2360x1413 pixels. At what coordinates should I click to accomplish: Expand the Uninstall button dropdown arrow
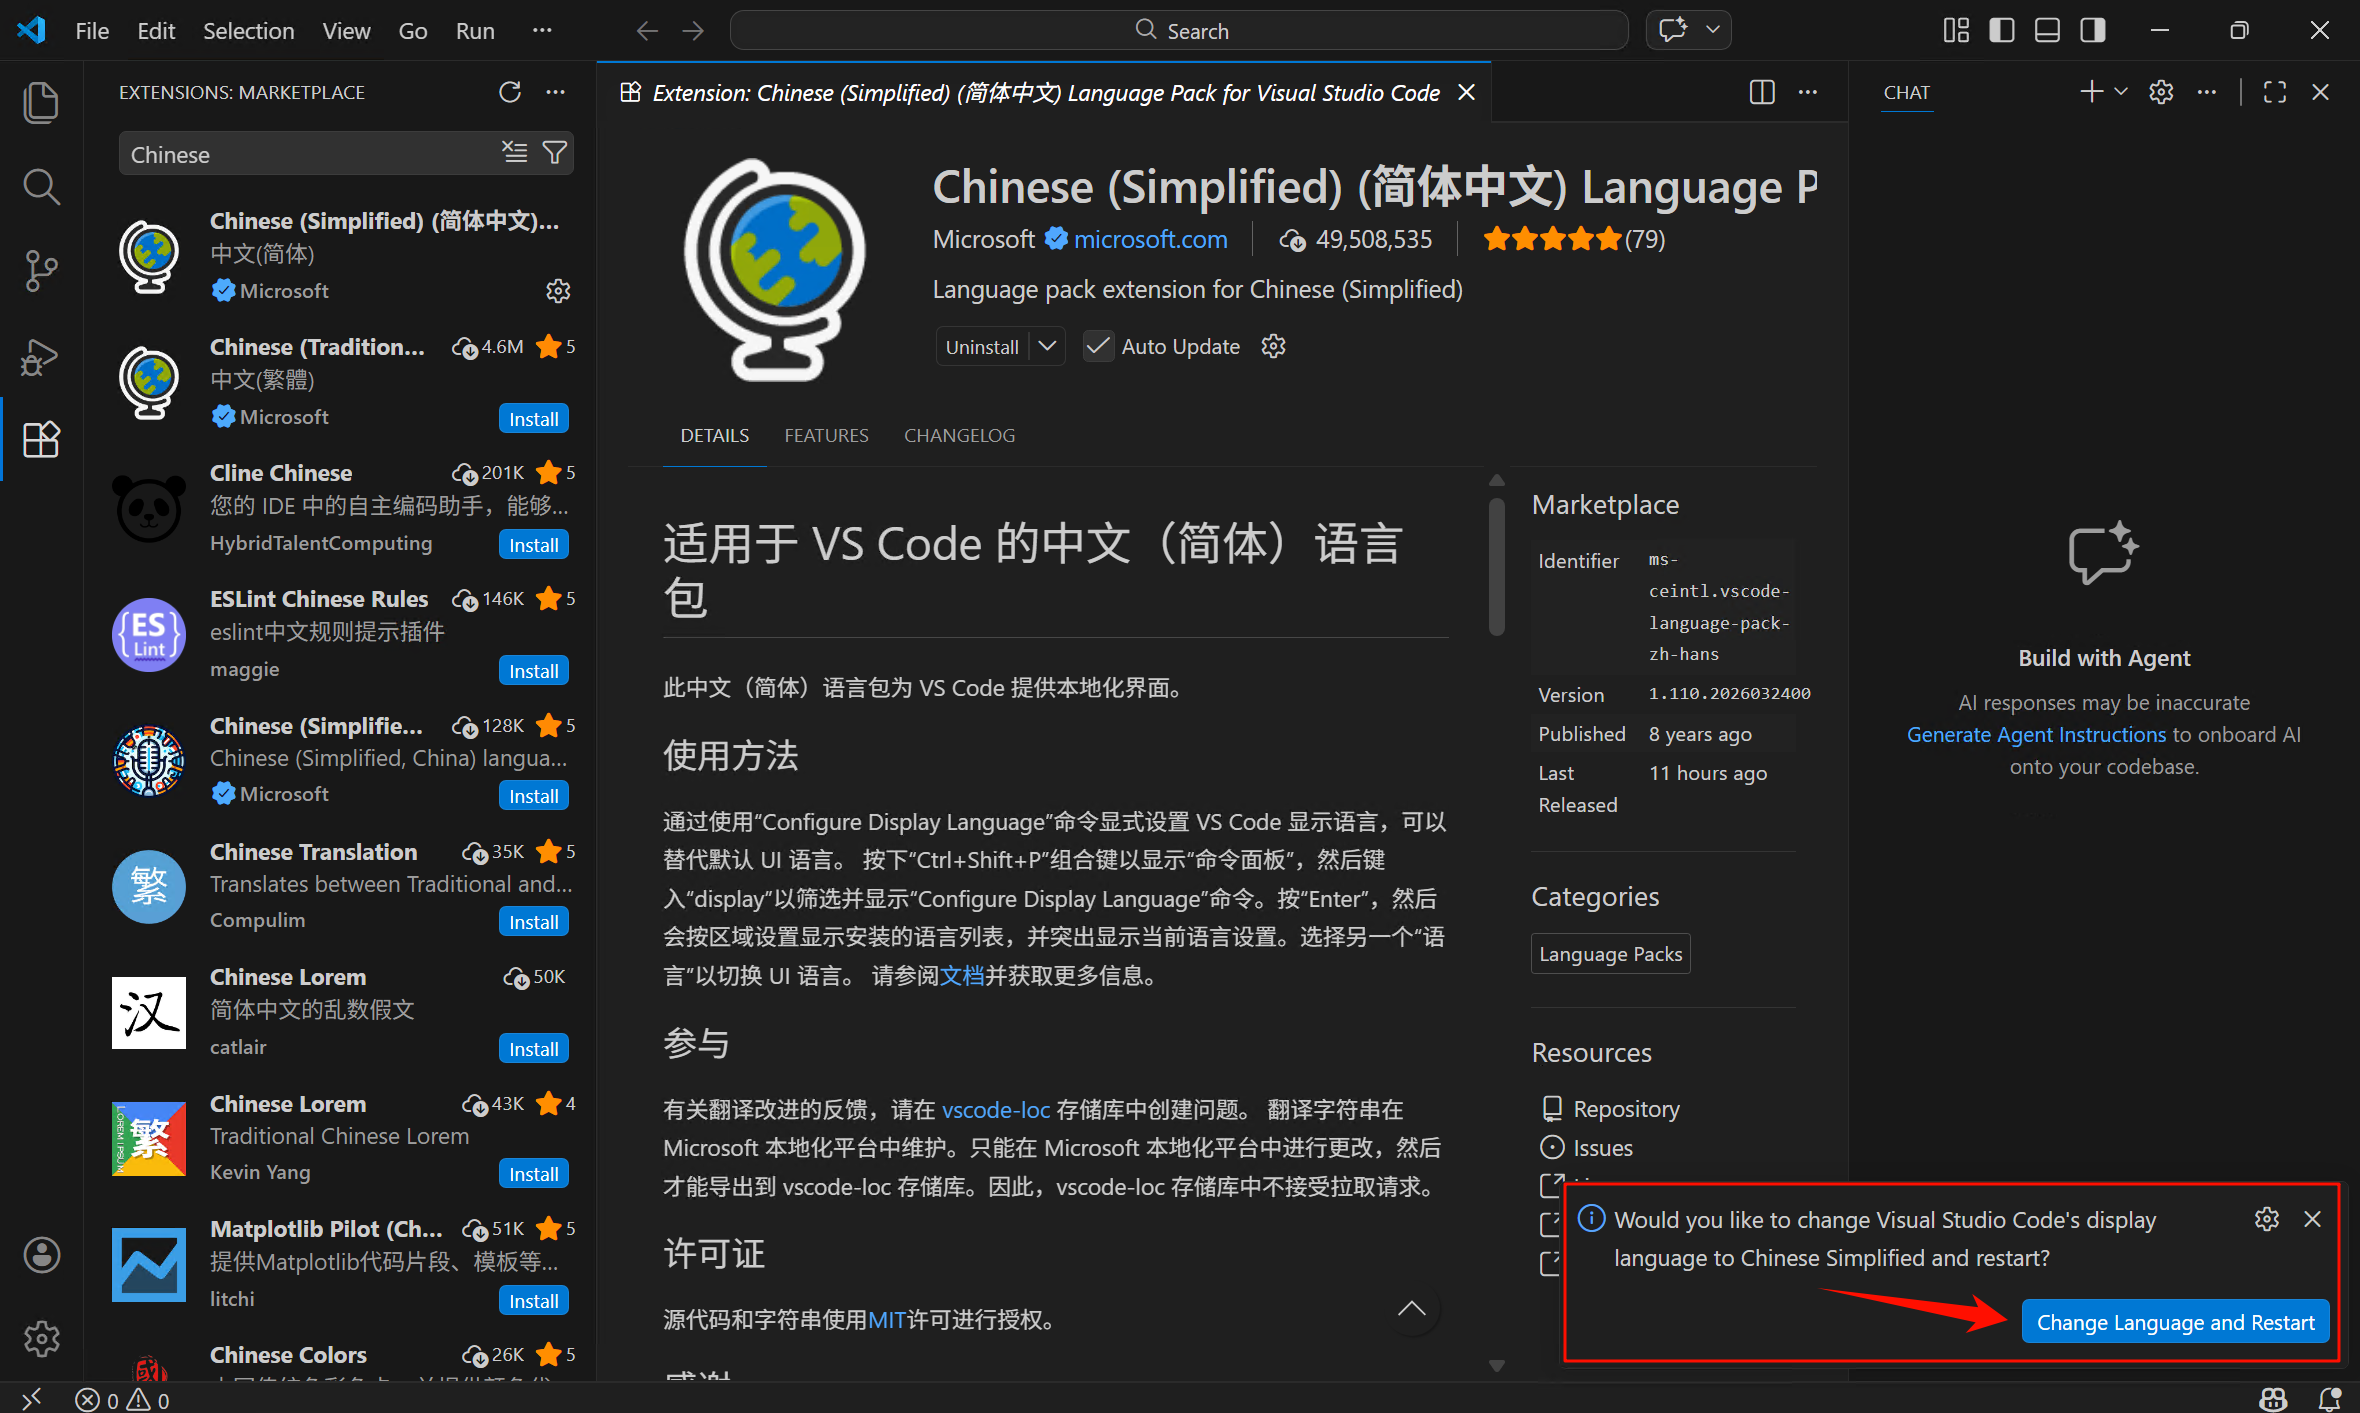pos(1047,346)
